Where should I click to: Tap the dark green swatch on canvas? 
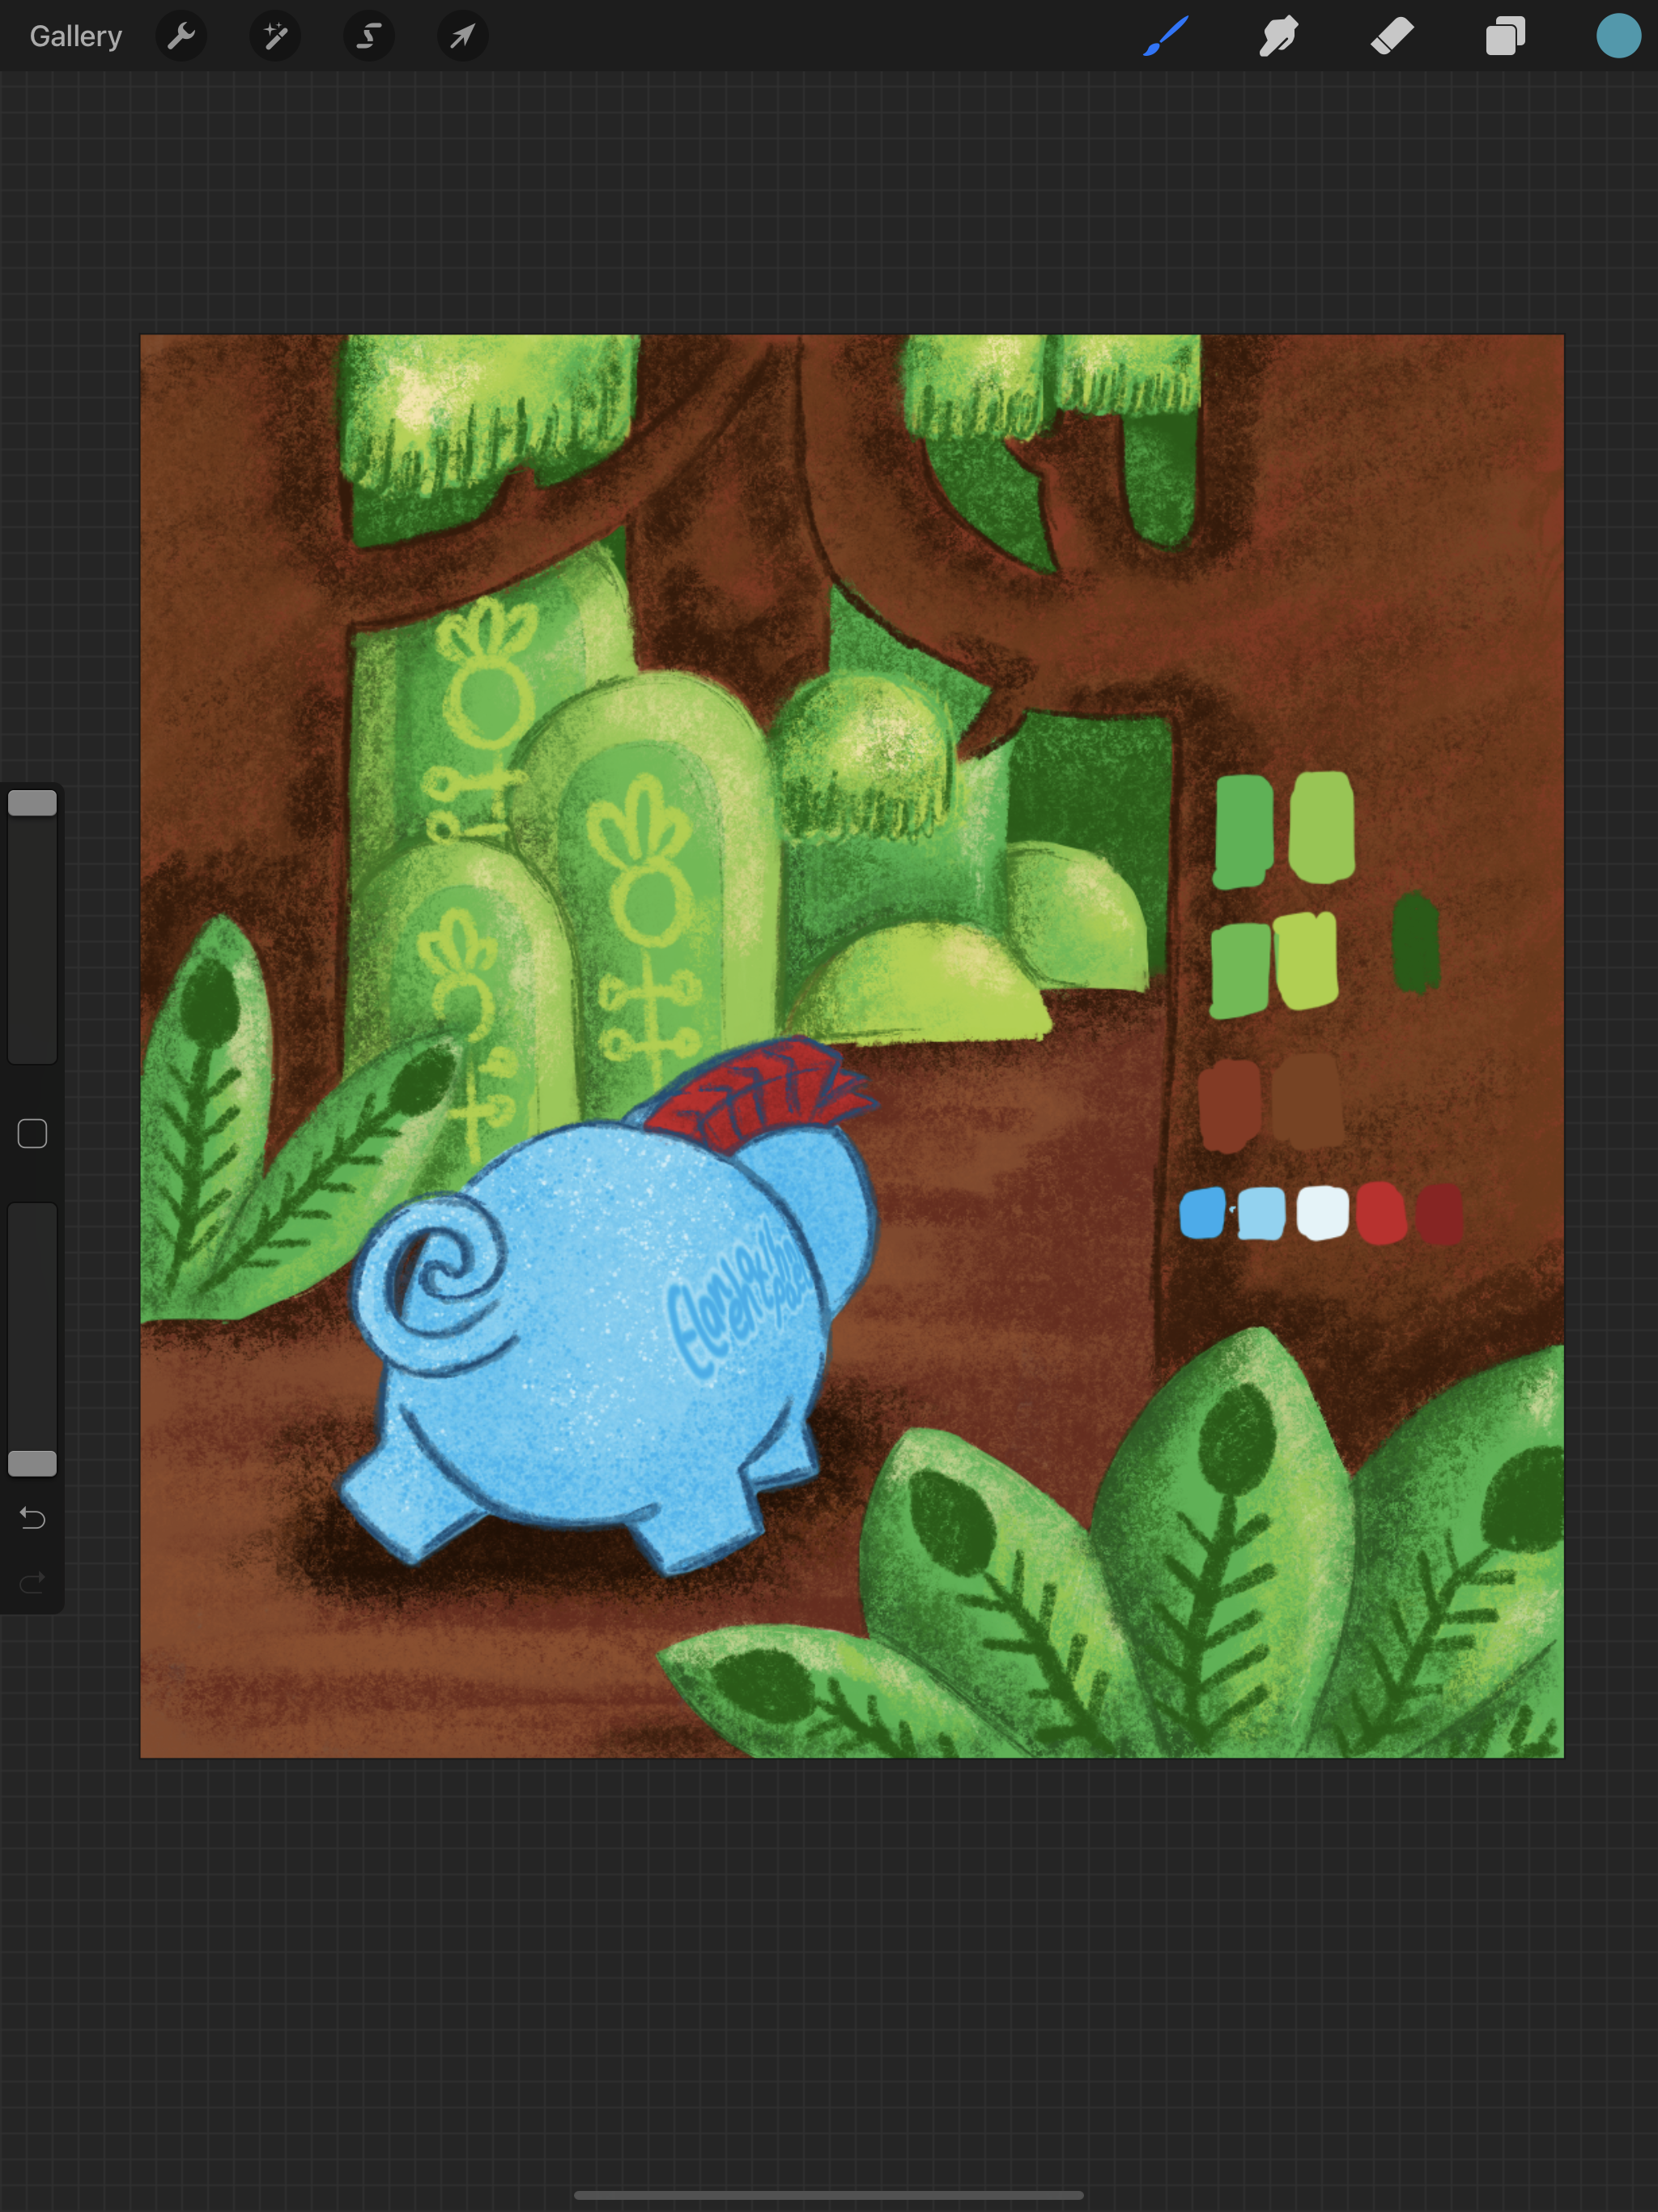[x=1416, y=942]
